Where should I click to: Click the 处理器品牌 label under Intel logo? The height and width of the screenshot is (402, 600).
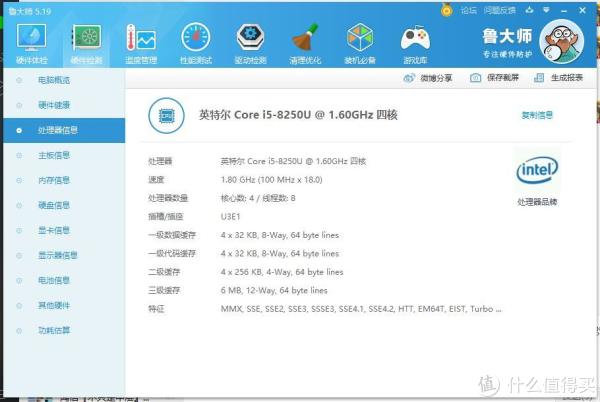coord(537,202)
